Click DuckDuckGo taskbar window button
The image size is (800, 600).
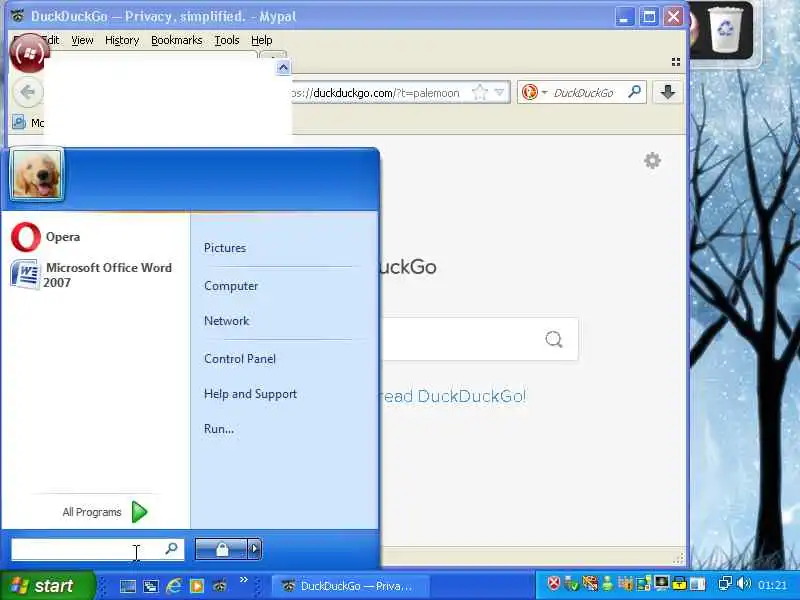pyautogui.click(x=350, y=586)
